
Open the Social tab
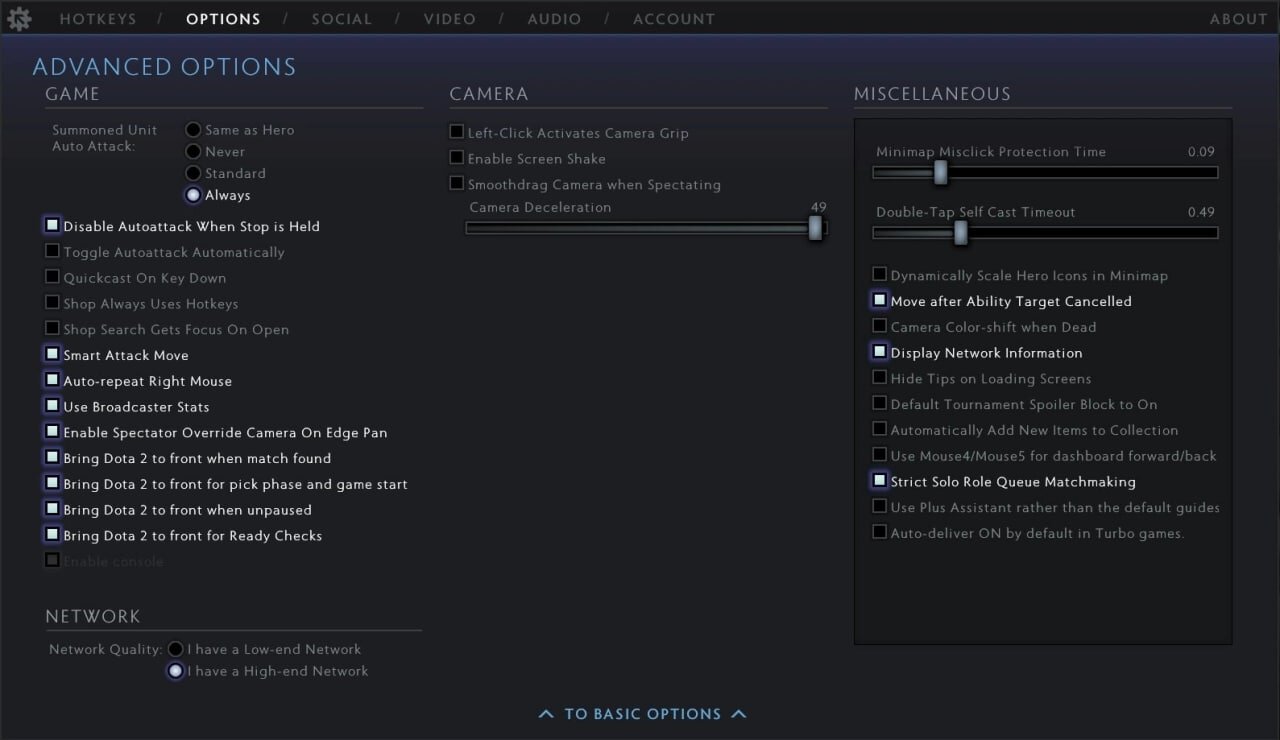(341, 19)
